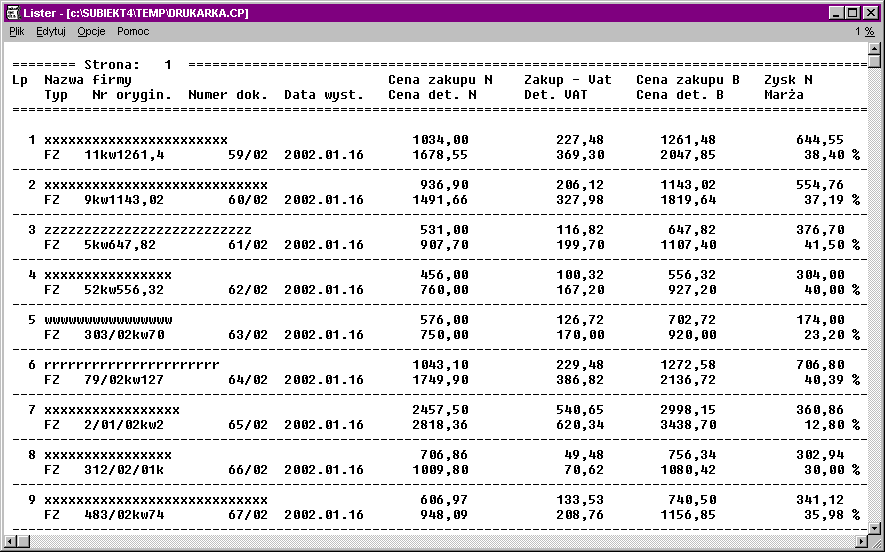
Task: Click value '1156,85' in row 9
Action: point(688,515)
